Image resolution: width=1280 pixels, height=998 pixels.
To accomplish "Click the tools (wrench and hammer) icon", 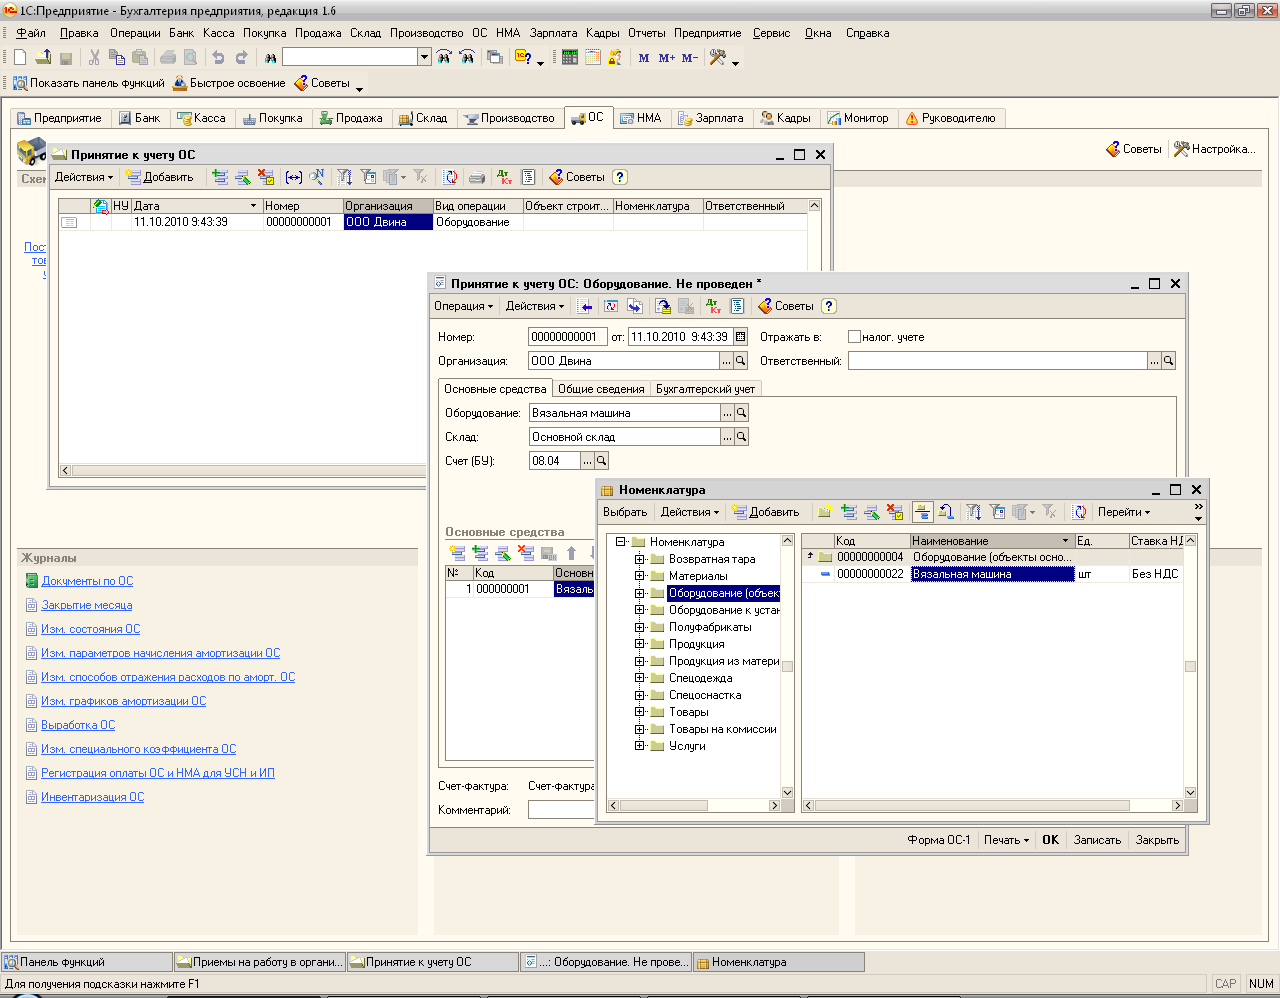I will (x=717, y=58).
